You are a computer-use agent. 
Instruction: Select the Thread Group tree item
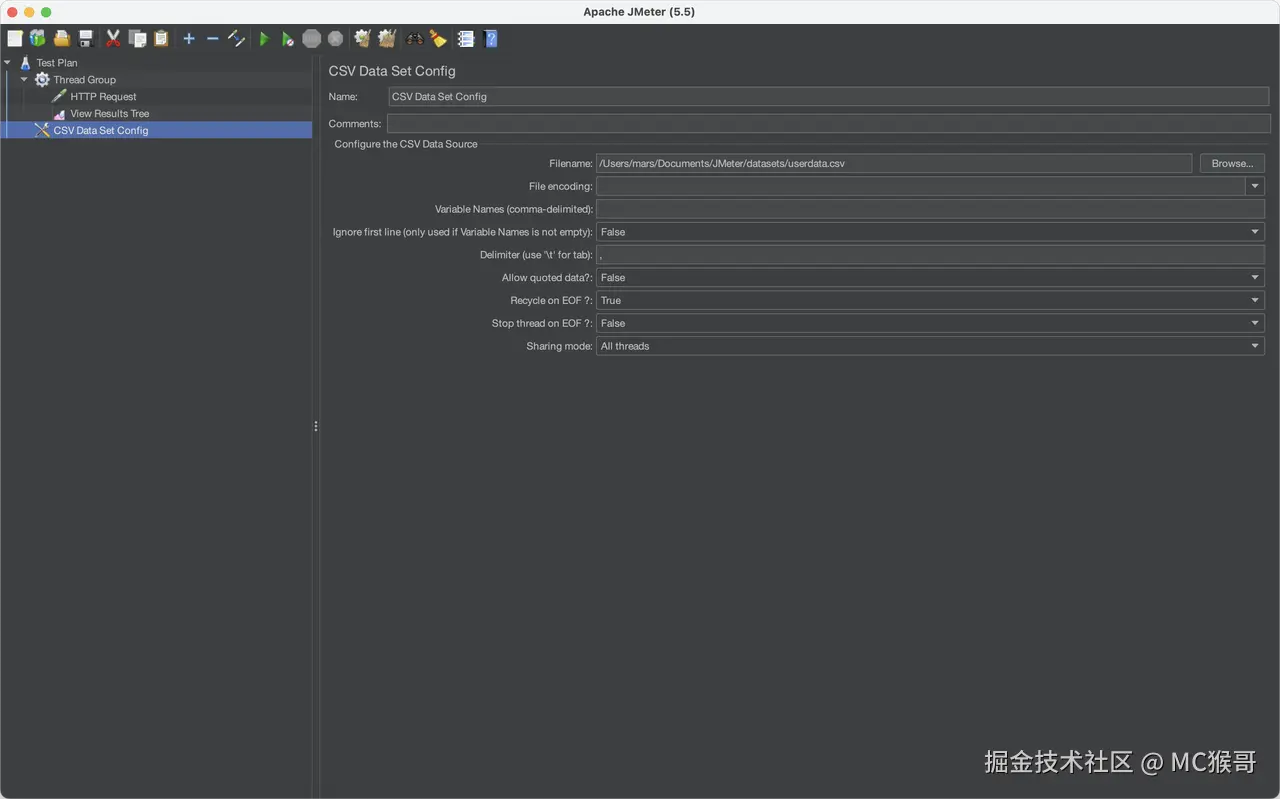[x=85, y=79]
